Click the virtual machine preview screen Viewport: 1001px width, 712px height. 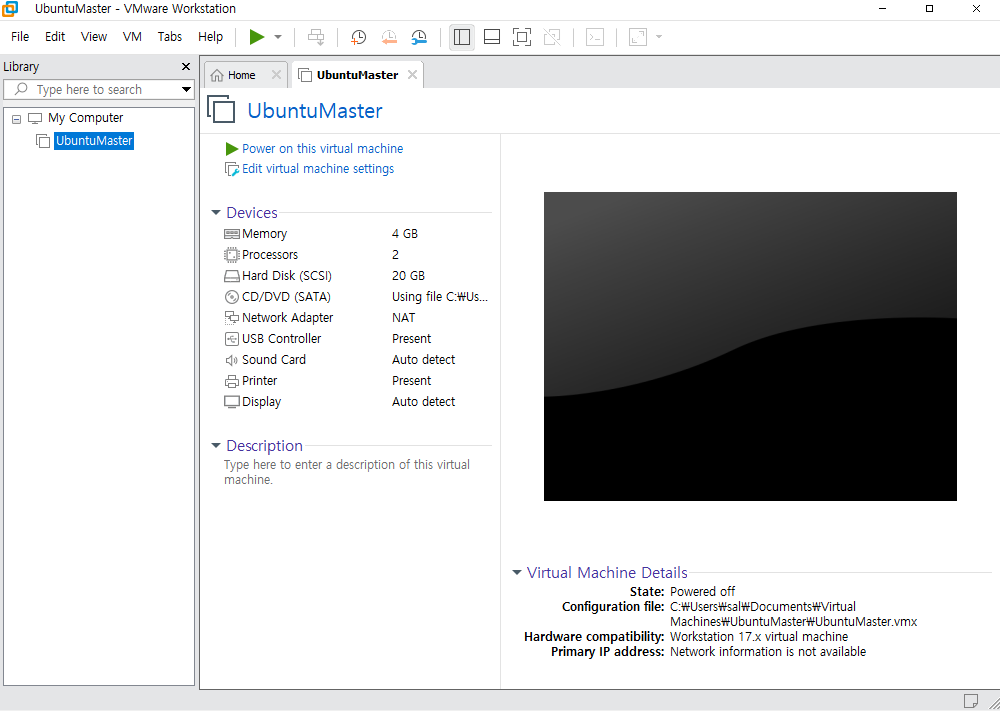[750, 347]
